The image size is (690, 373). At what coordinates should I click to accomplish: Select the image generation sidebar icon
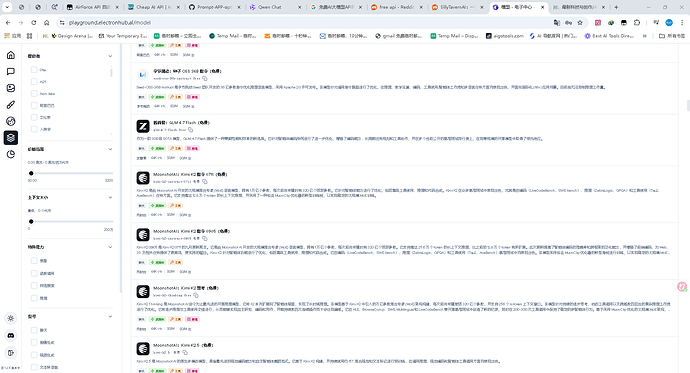coord(11,88)
